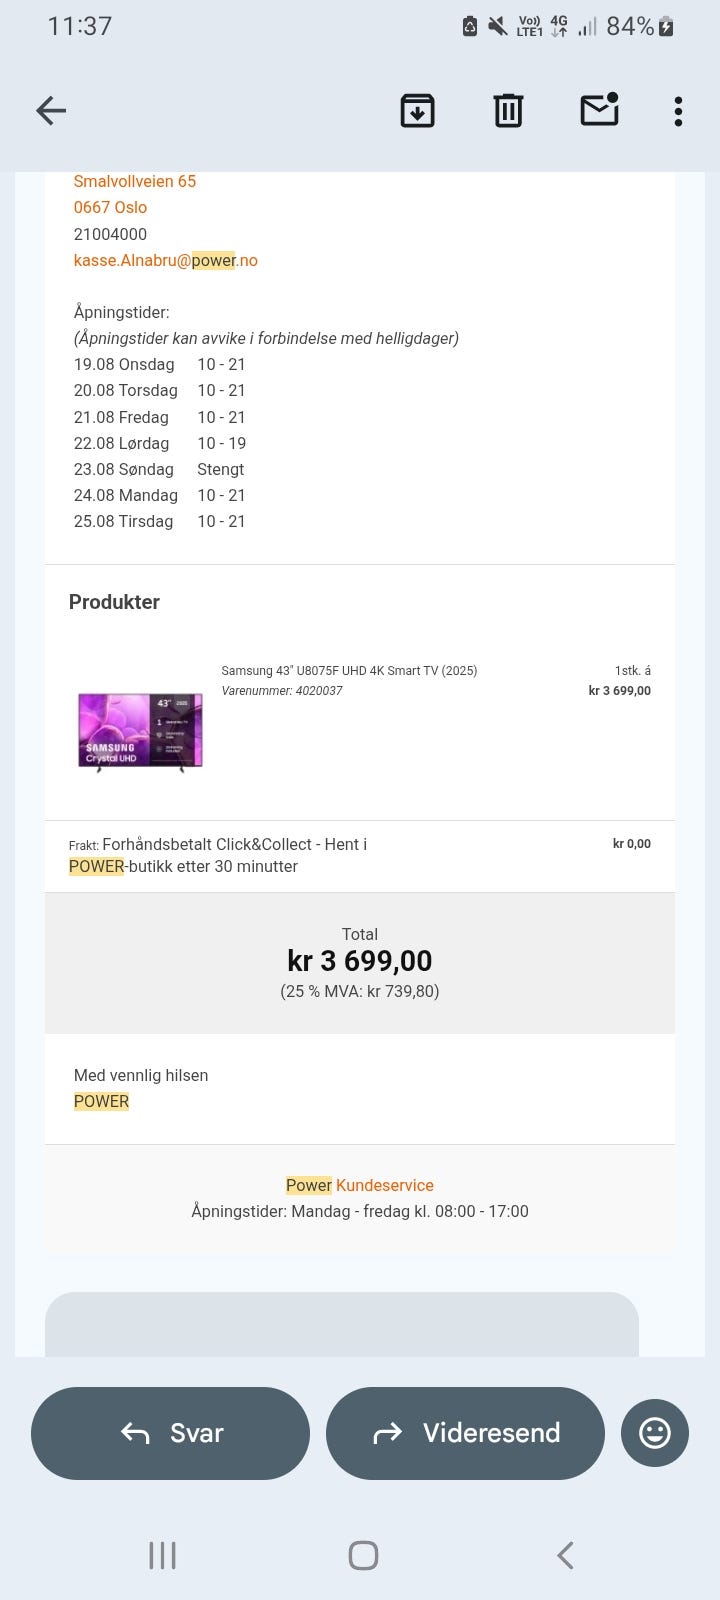Tap the battery indicator in status bar
The width and height of the screenshot is (720, 1600).
666,27
